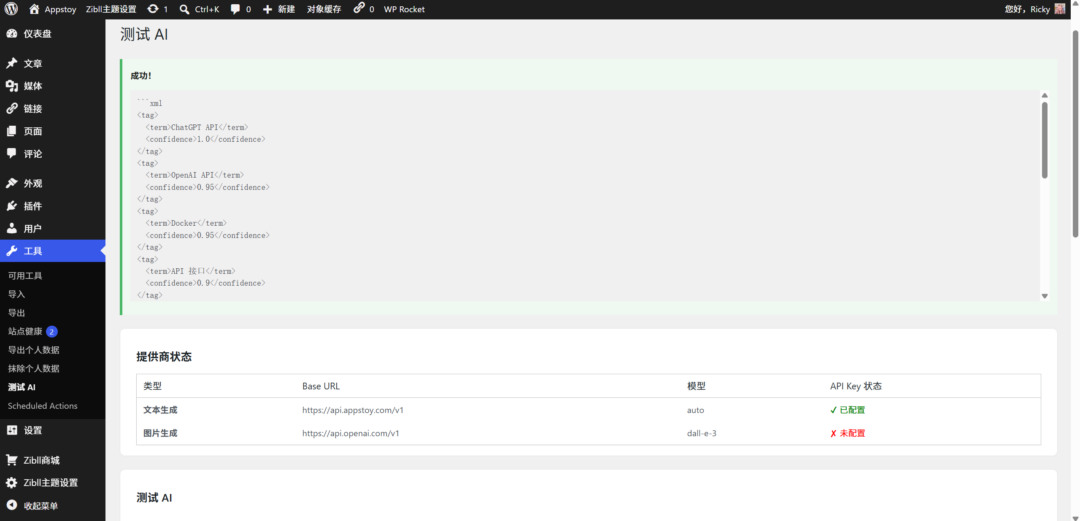Click the 插件 plugin icon
Viewport: 1080px width, 521px height.
tap(12, 206)
